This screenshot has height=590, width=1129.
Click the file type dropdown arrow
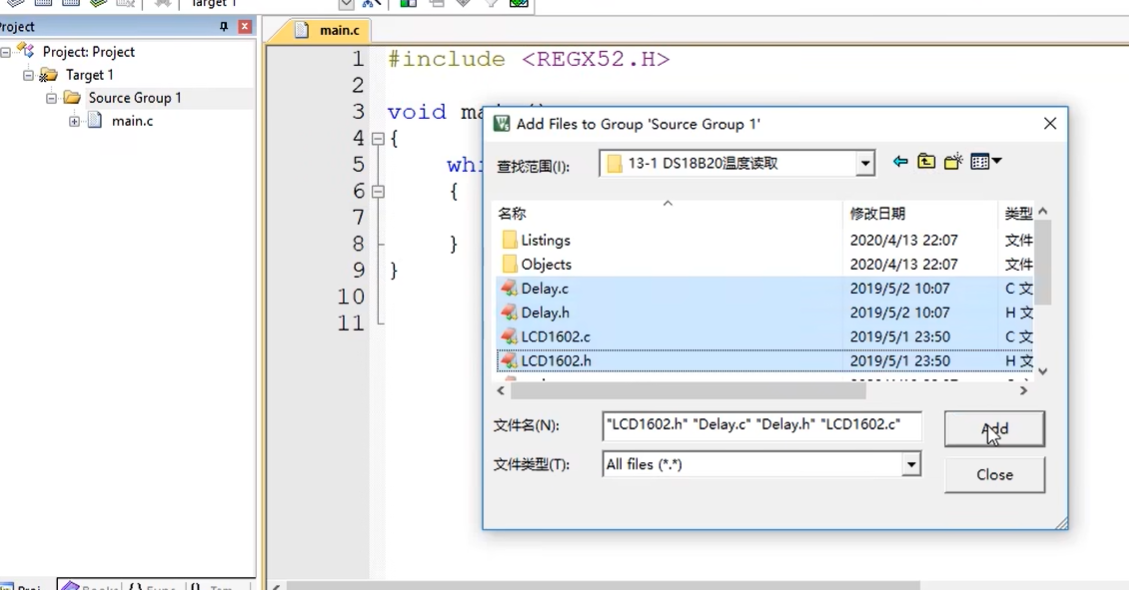pyautogui.click(x=911, y=464)
